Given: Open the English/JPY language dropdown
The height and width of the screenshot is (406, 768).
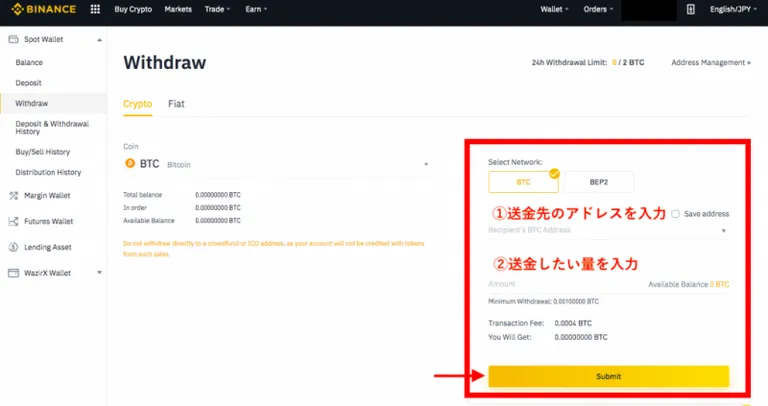Looking at the screenshot, I should point(733,9).
